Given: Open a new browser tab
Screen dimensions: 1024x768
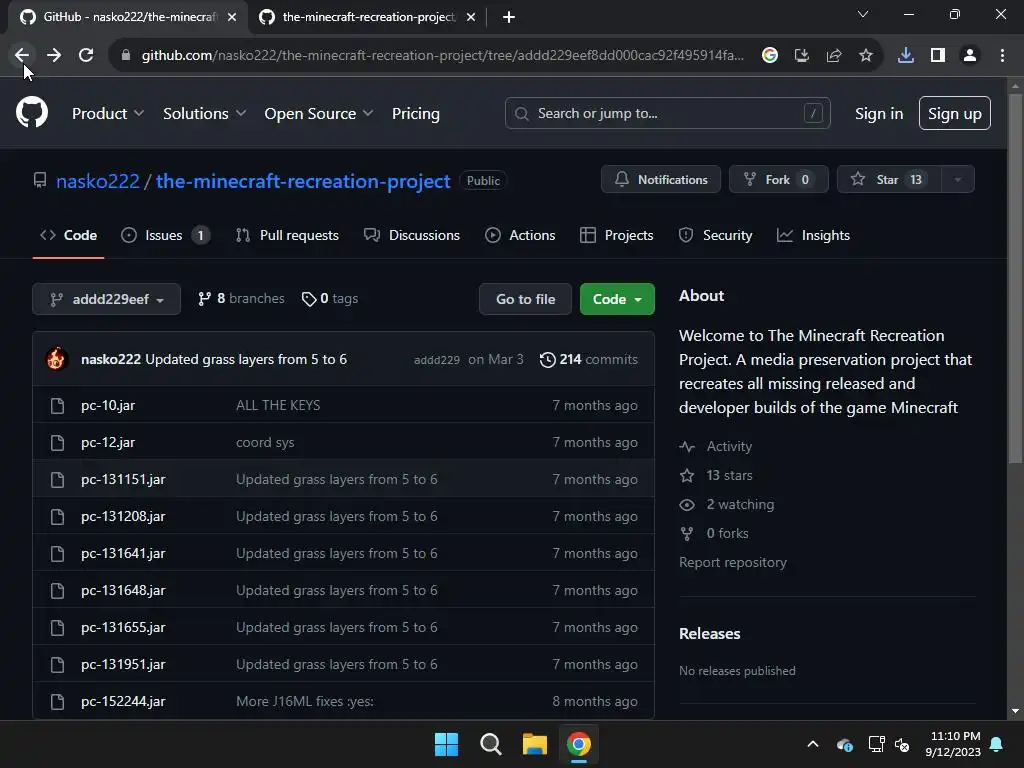Looking at the screenshot, I should 509,17.
